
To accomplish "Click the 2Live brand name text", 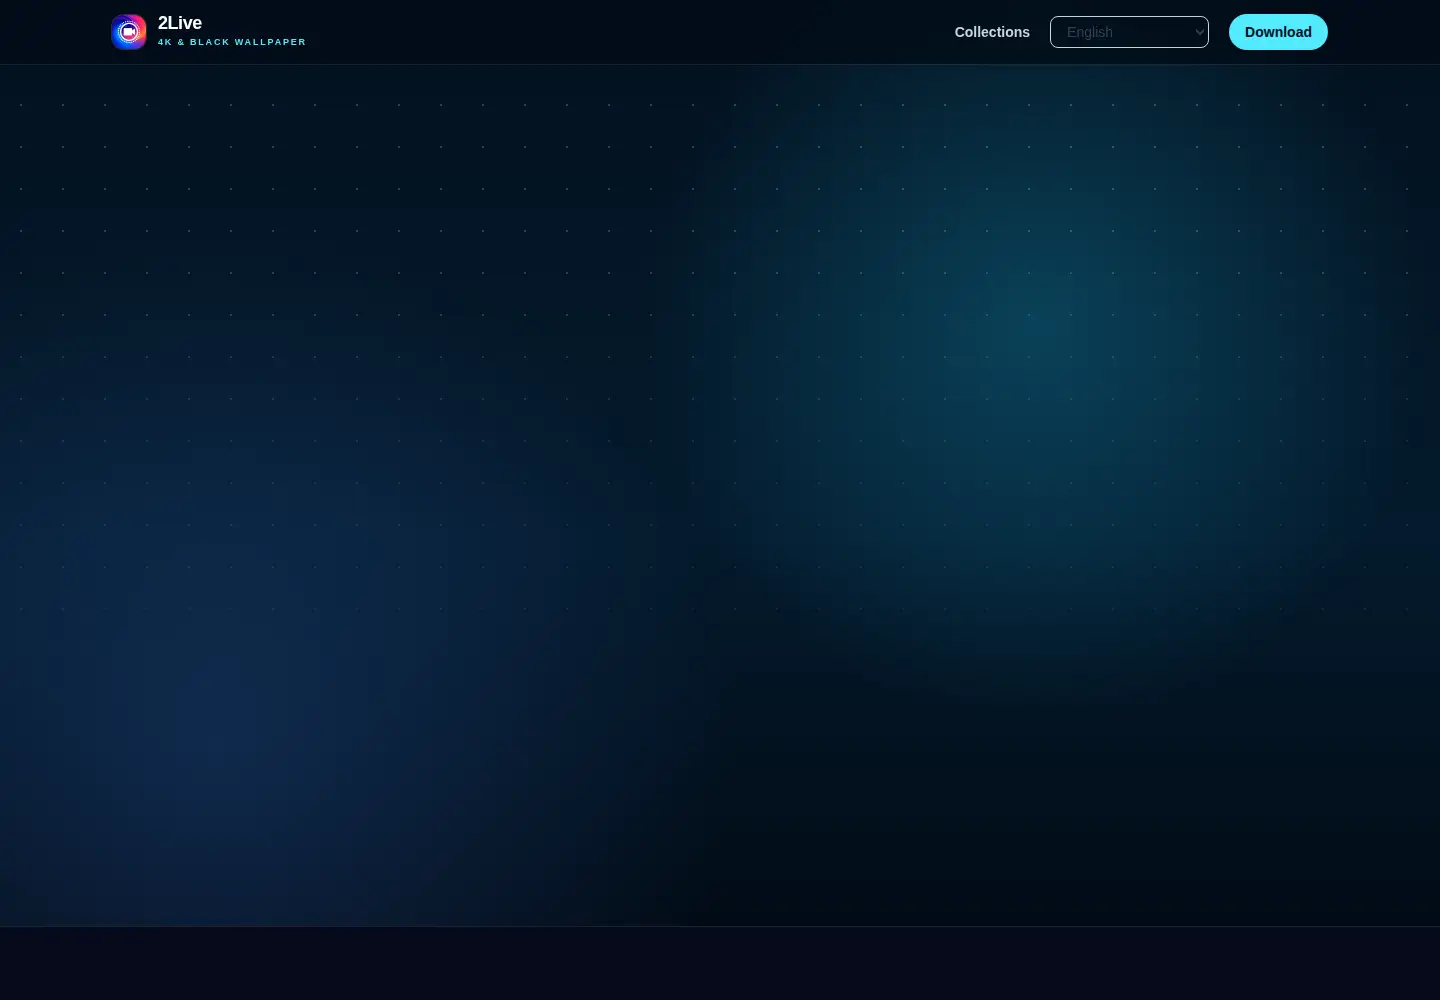I will (x=180, y=23).
